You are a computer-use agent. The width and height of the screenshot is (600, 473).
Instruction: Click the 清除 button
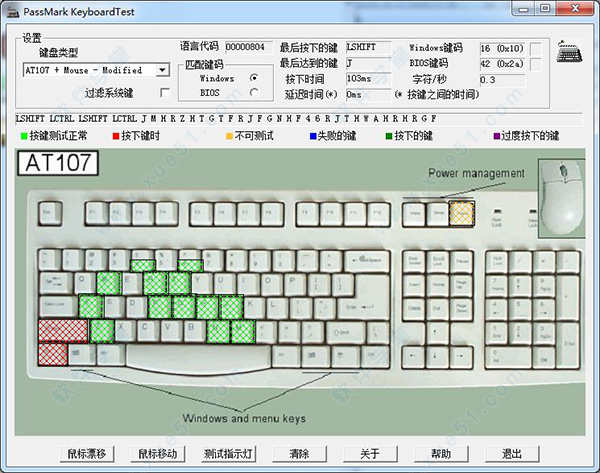click(x=300, y=454)
